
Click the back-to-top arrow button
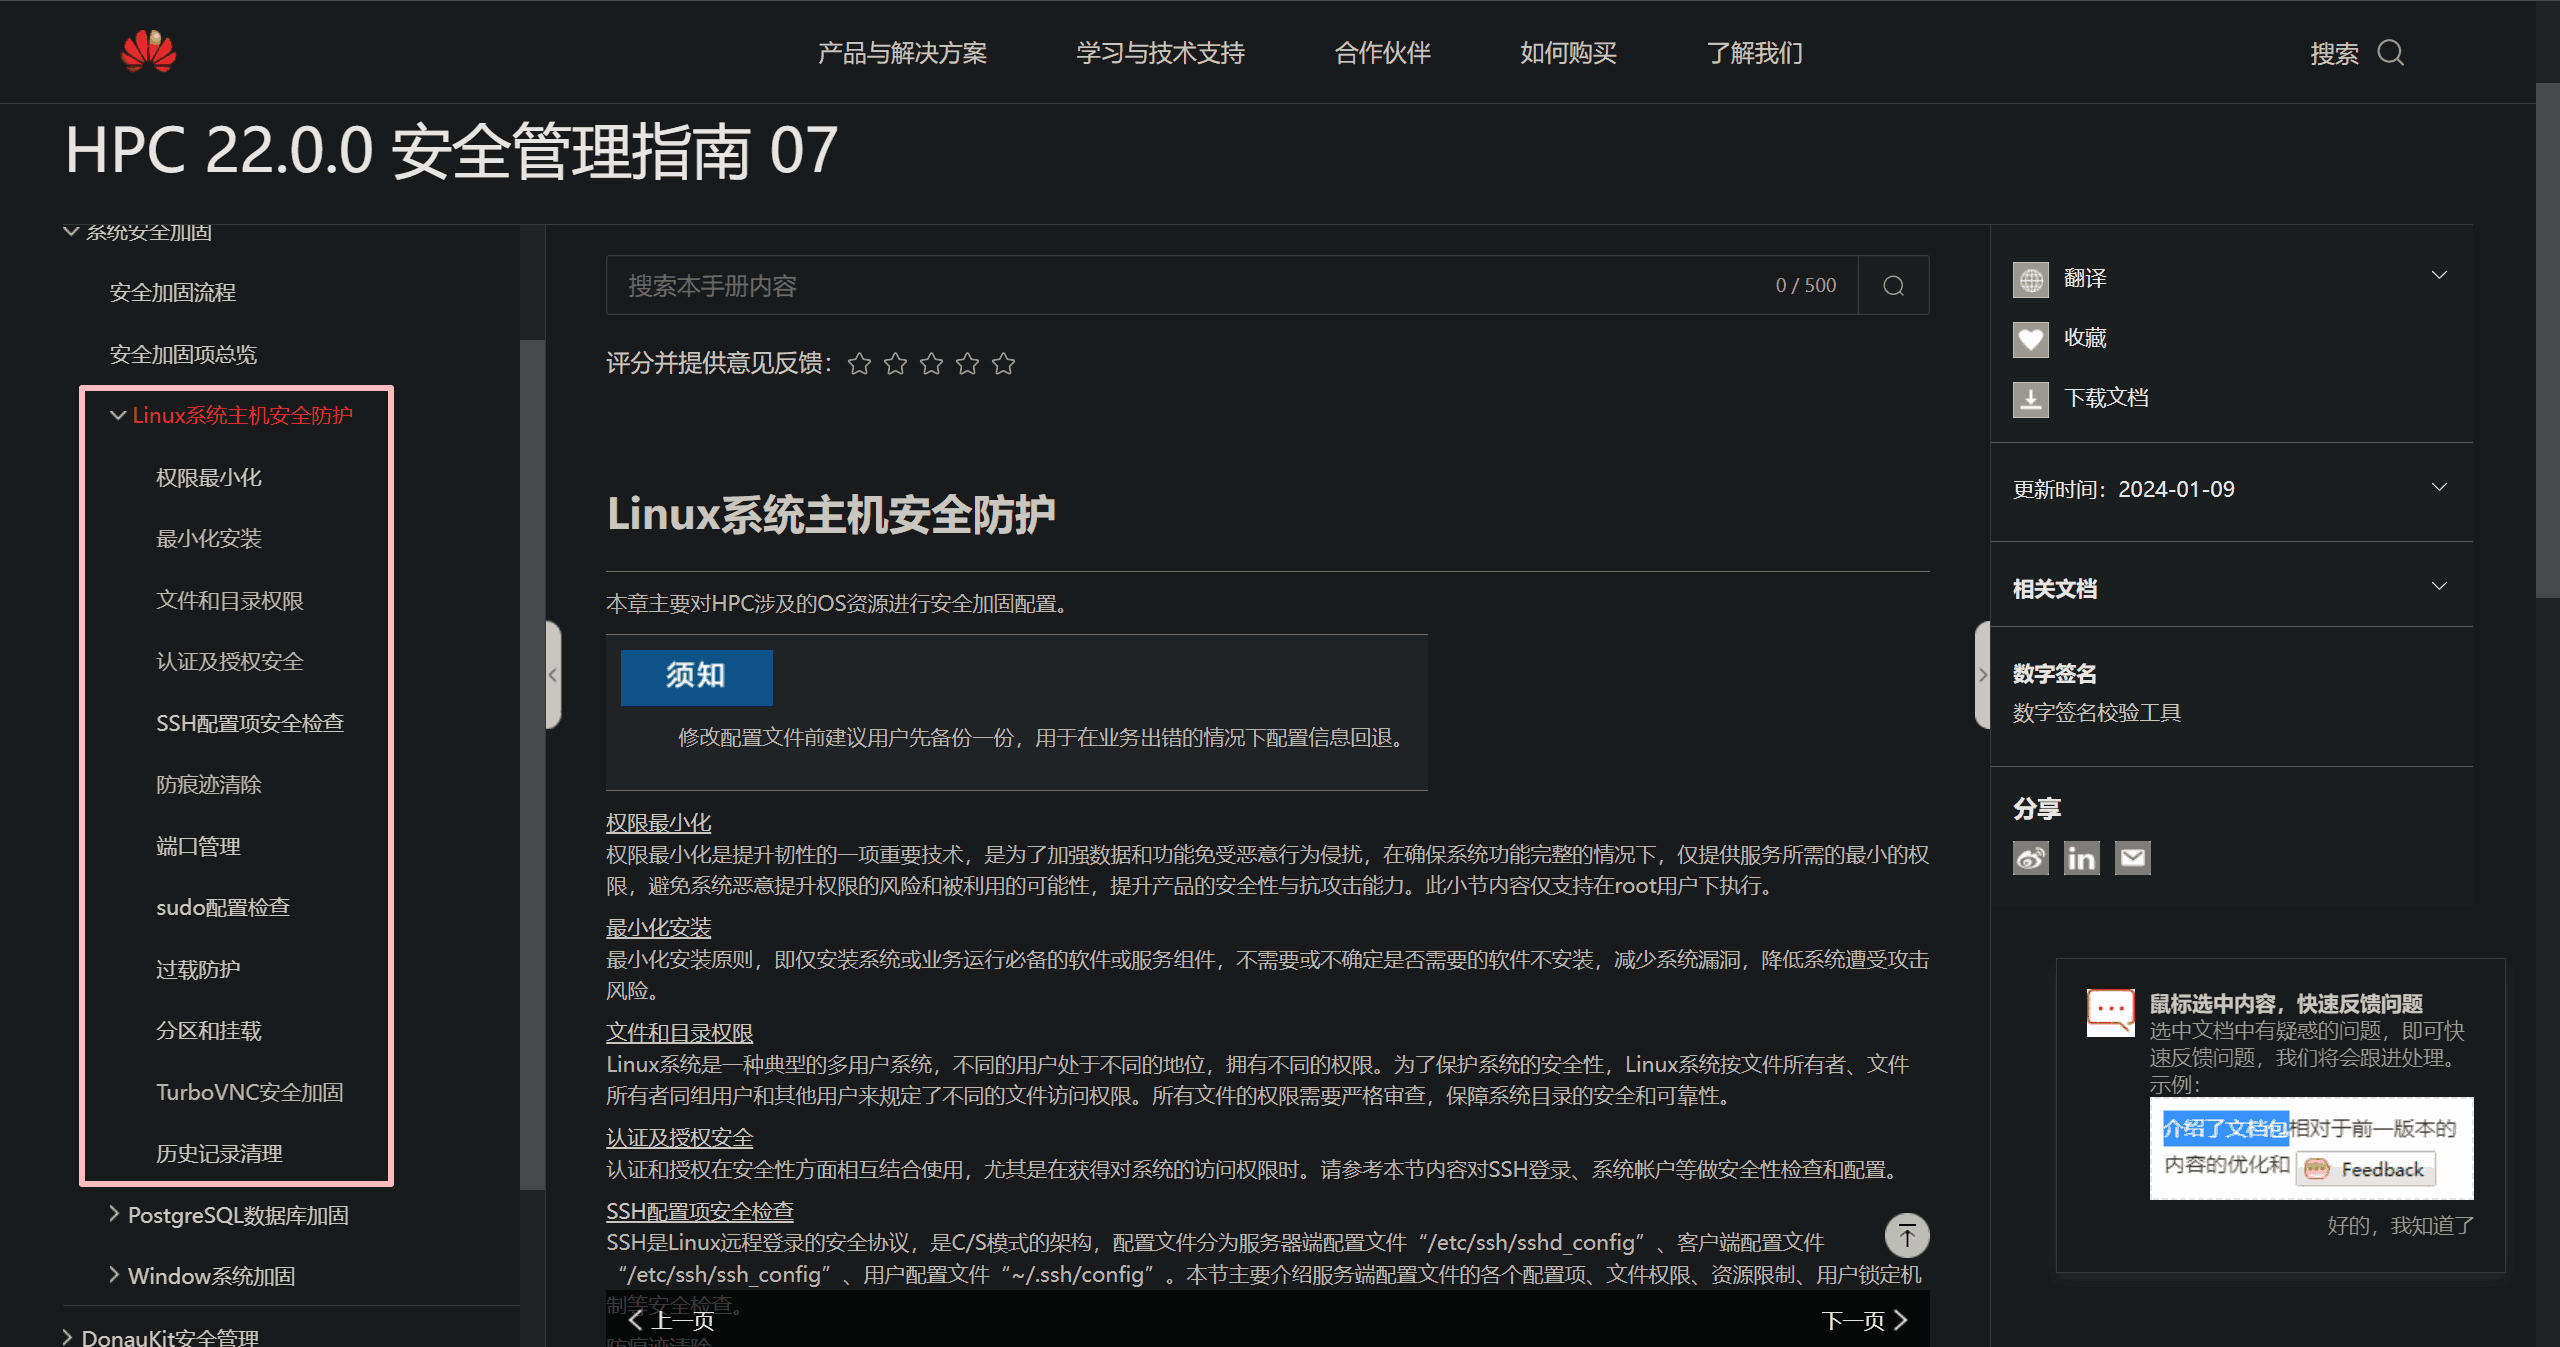(1907, 1236)
